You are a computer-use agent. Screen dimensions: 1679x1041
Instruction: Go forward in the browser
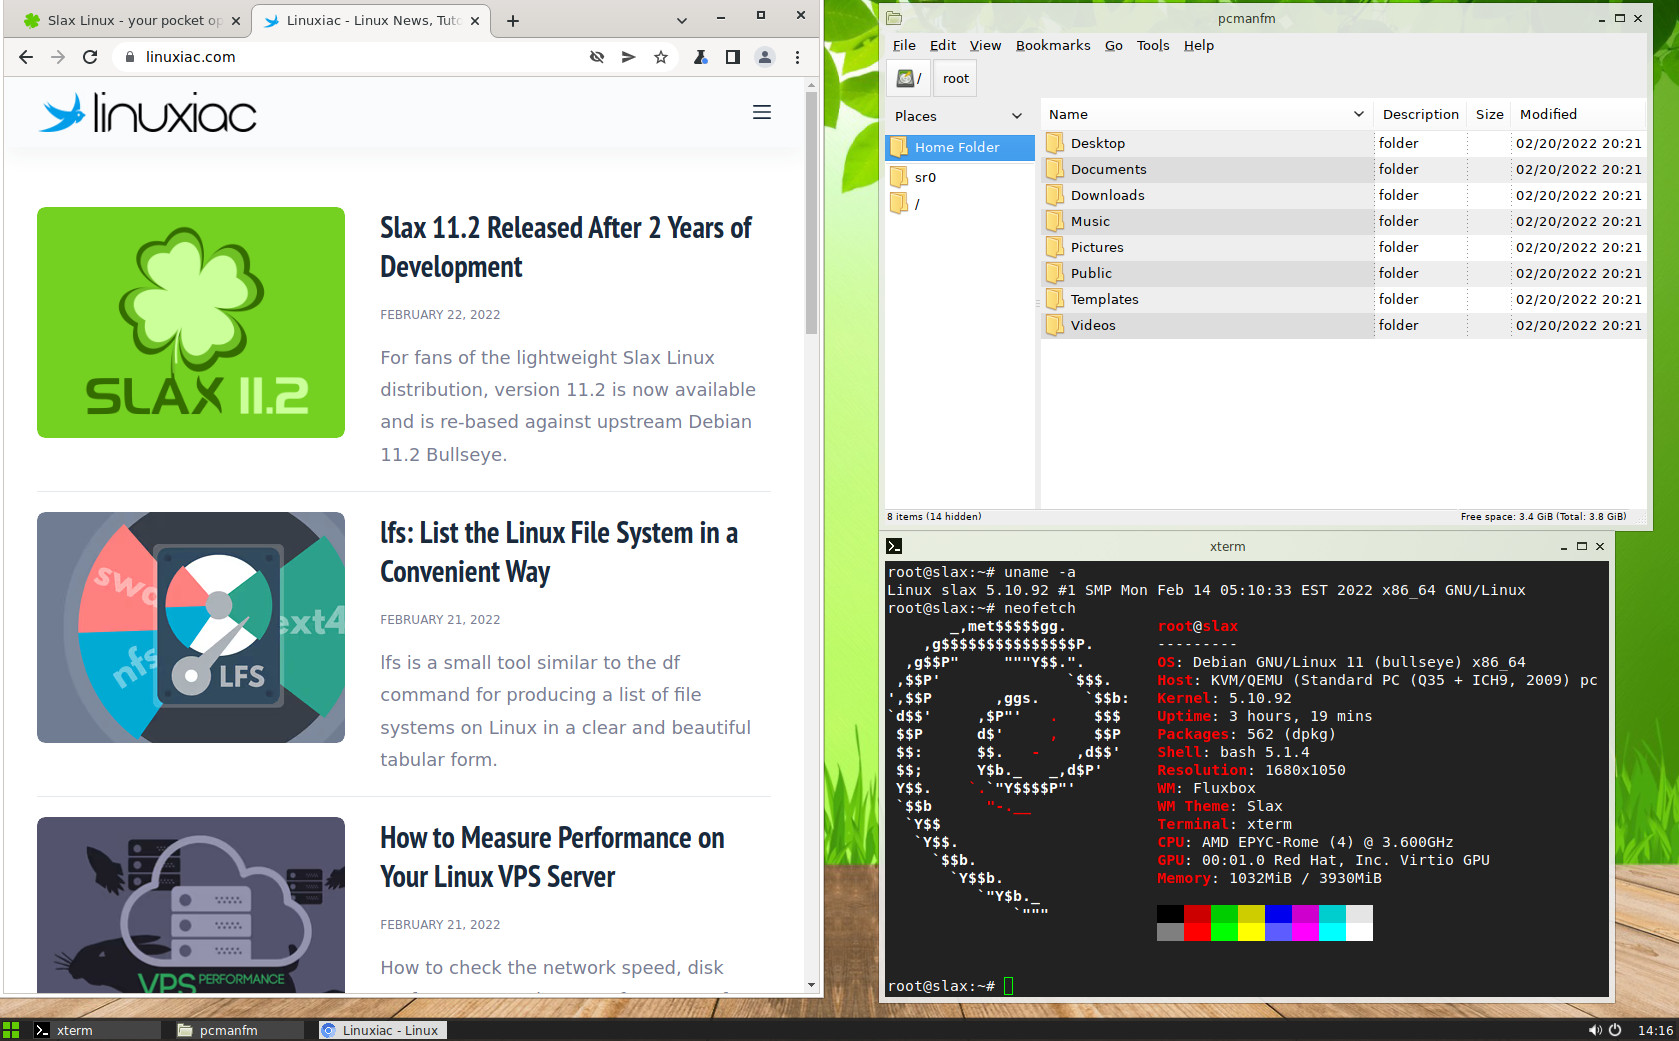tap(58, 57)
